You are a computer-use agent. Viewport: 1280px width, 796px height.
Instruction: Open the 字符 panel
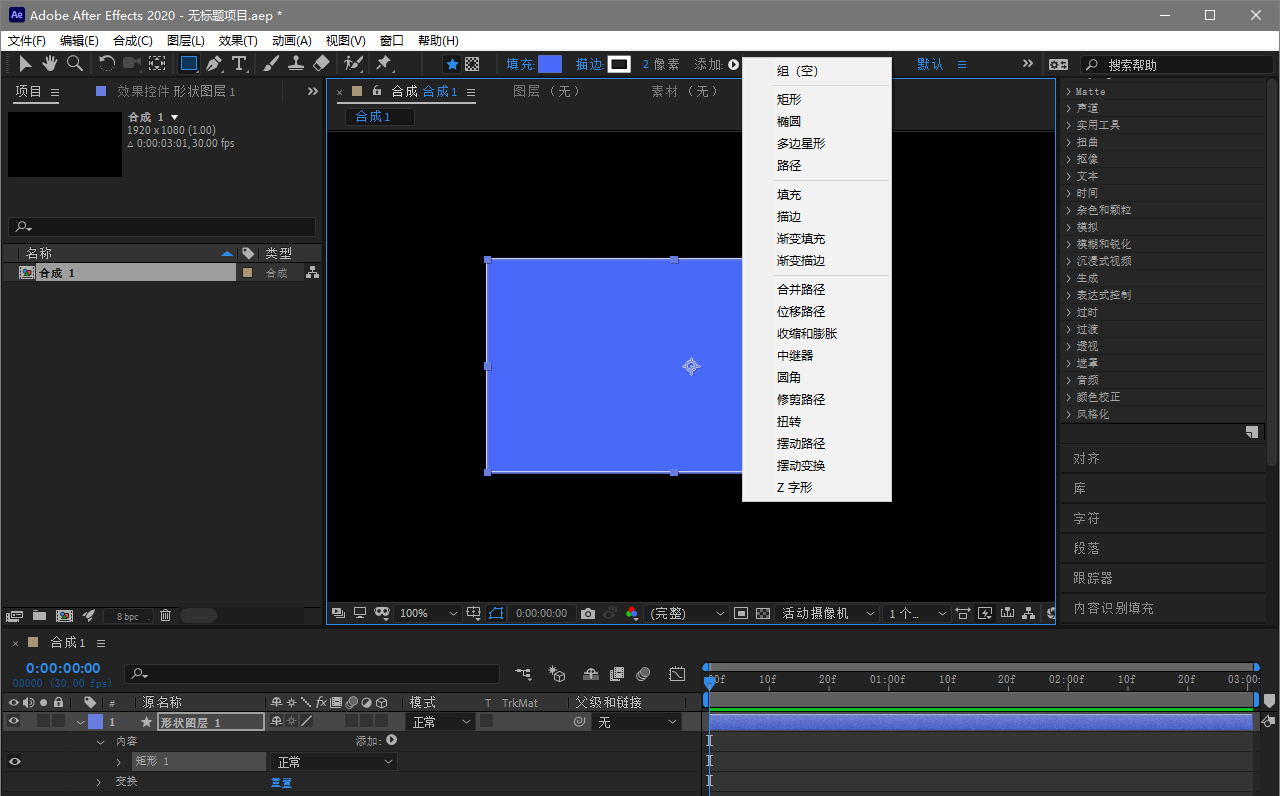point(1086,519)
